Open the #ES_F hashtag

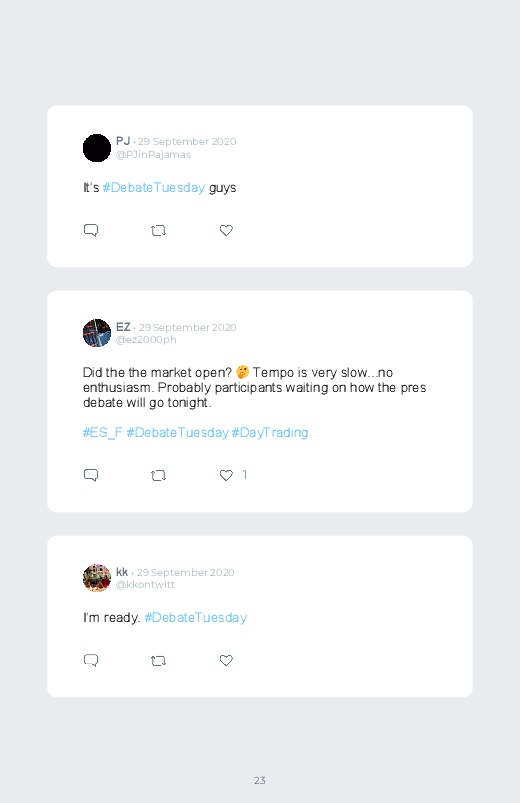(102, 433)
